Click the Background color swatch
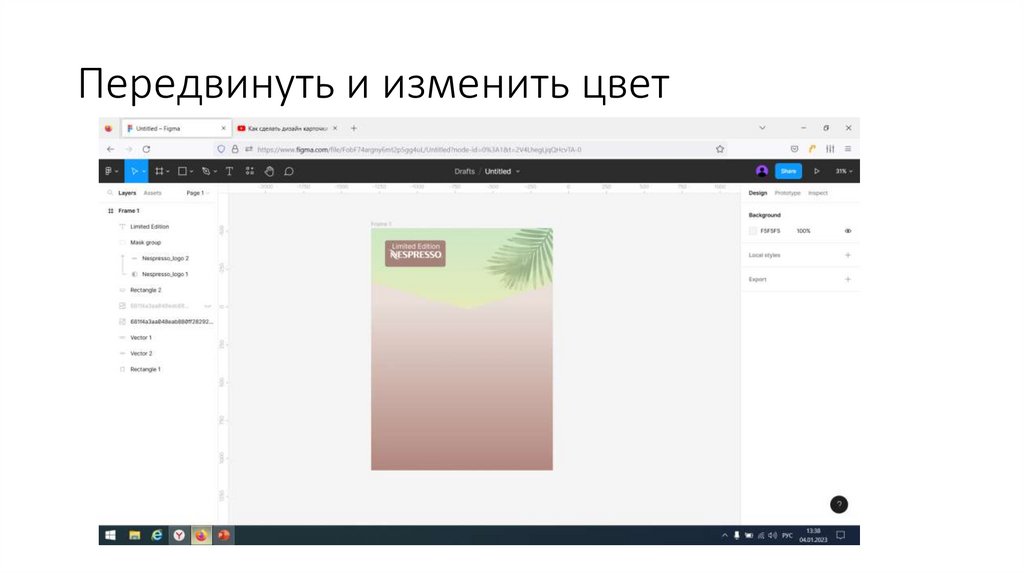Image resolution: width=1024 pixels, height=574 pixels. (752, 231)
